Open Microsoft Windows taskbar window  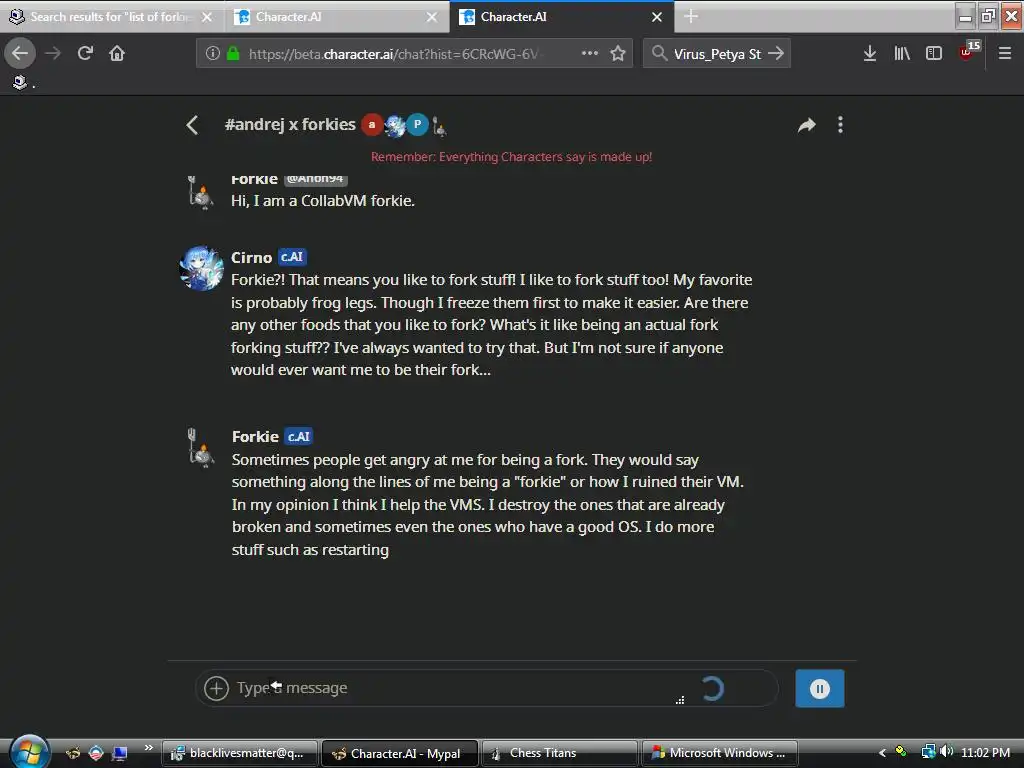coord(719,753)
